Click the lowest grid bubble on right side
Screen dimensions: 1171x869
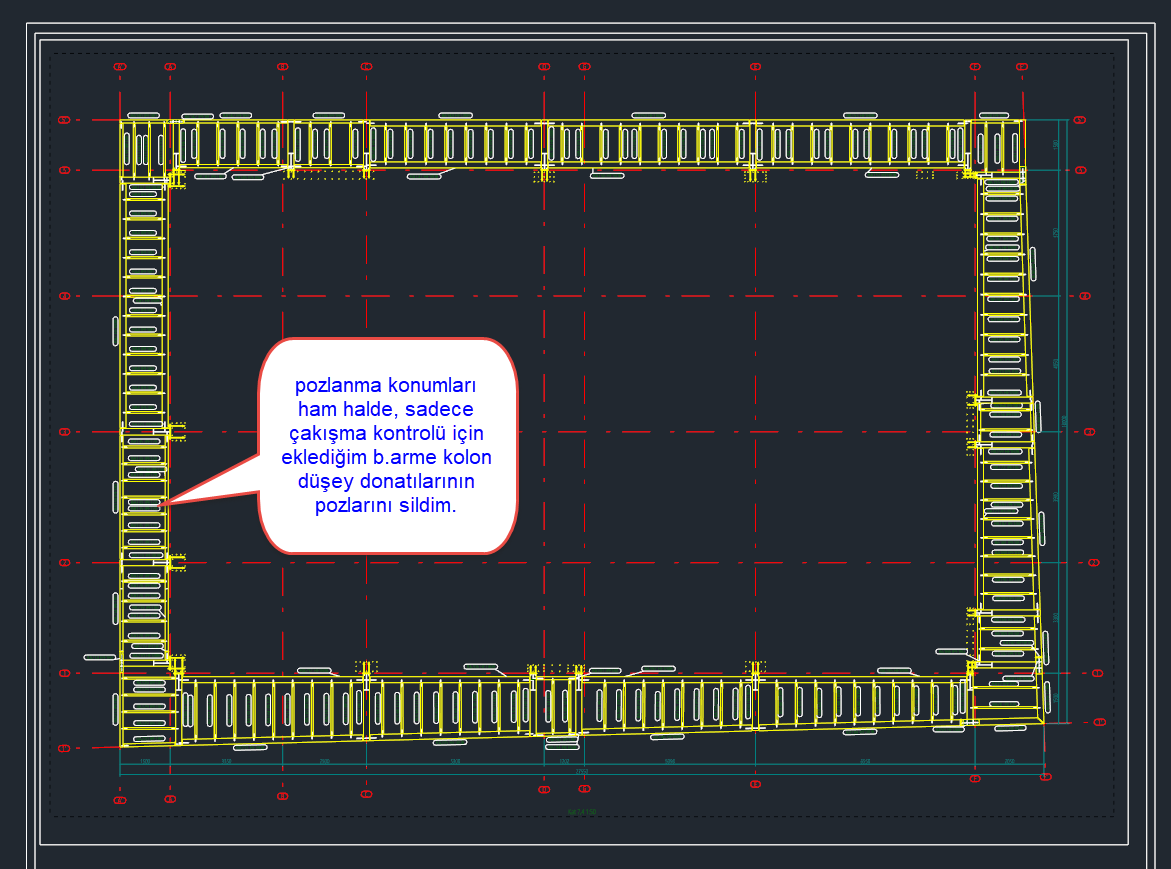click(x=1100, y=721)
